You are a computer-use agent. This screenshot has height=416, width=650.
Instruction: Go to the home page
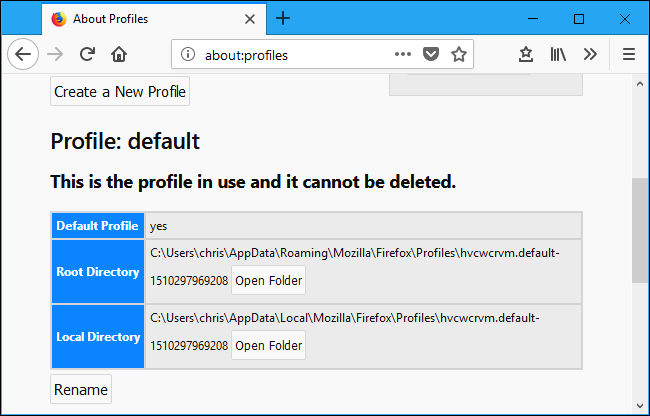[119, 55]
